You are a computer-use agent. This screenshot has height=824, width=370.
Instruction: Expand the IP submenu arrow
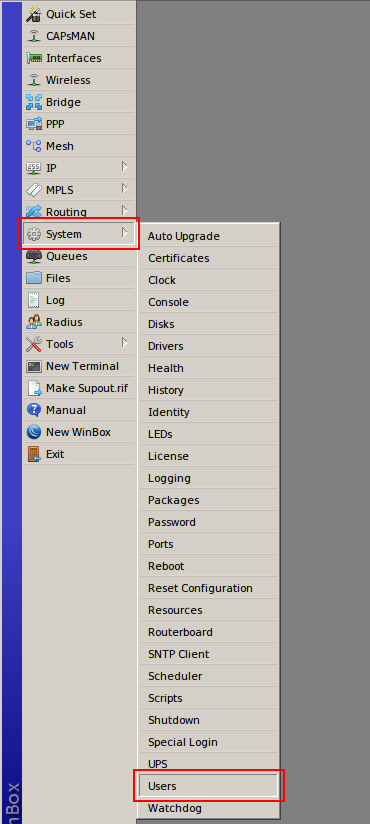(x=125, y=167)
